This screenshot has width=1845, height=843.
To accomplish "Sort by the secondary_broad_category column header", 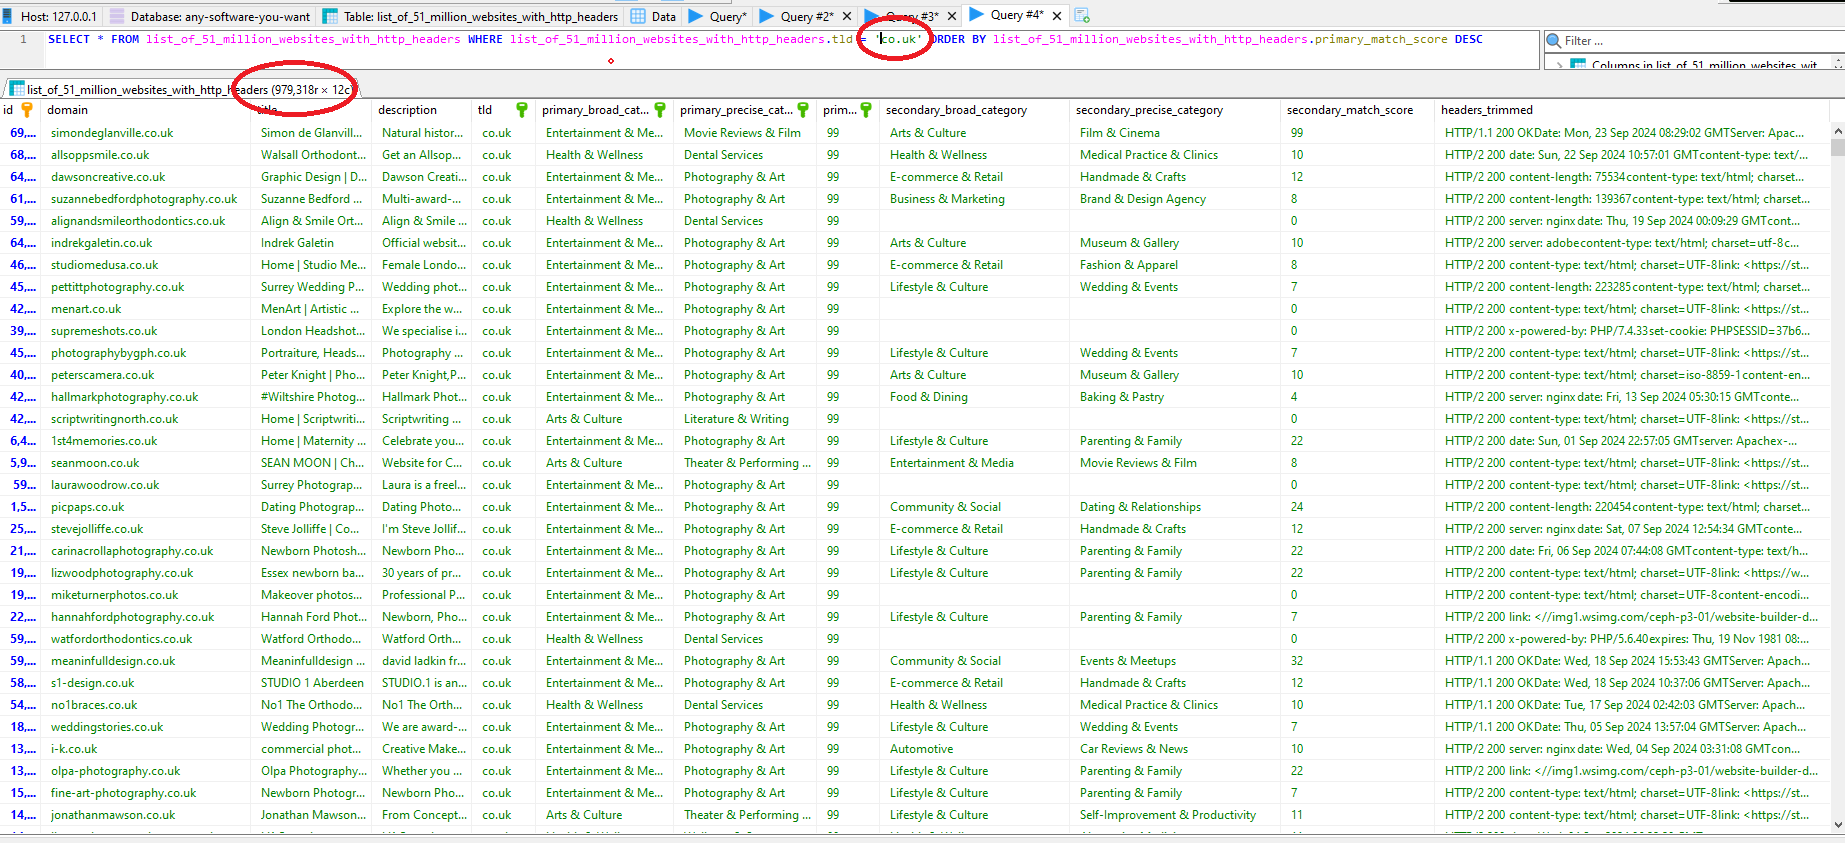I will coord(974,110).
